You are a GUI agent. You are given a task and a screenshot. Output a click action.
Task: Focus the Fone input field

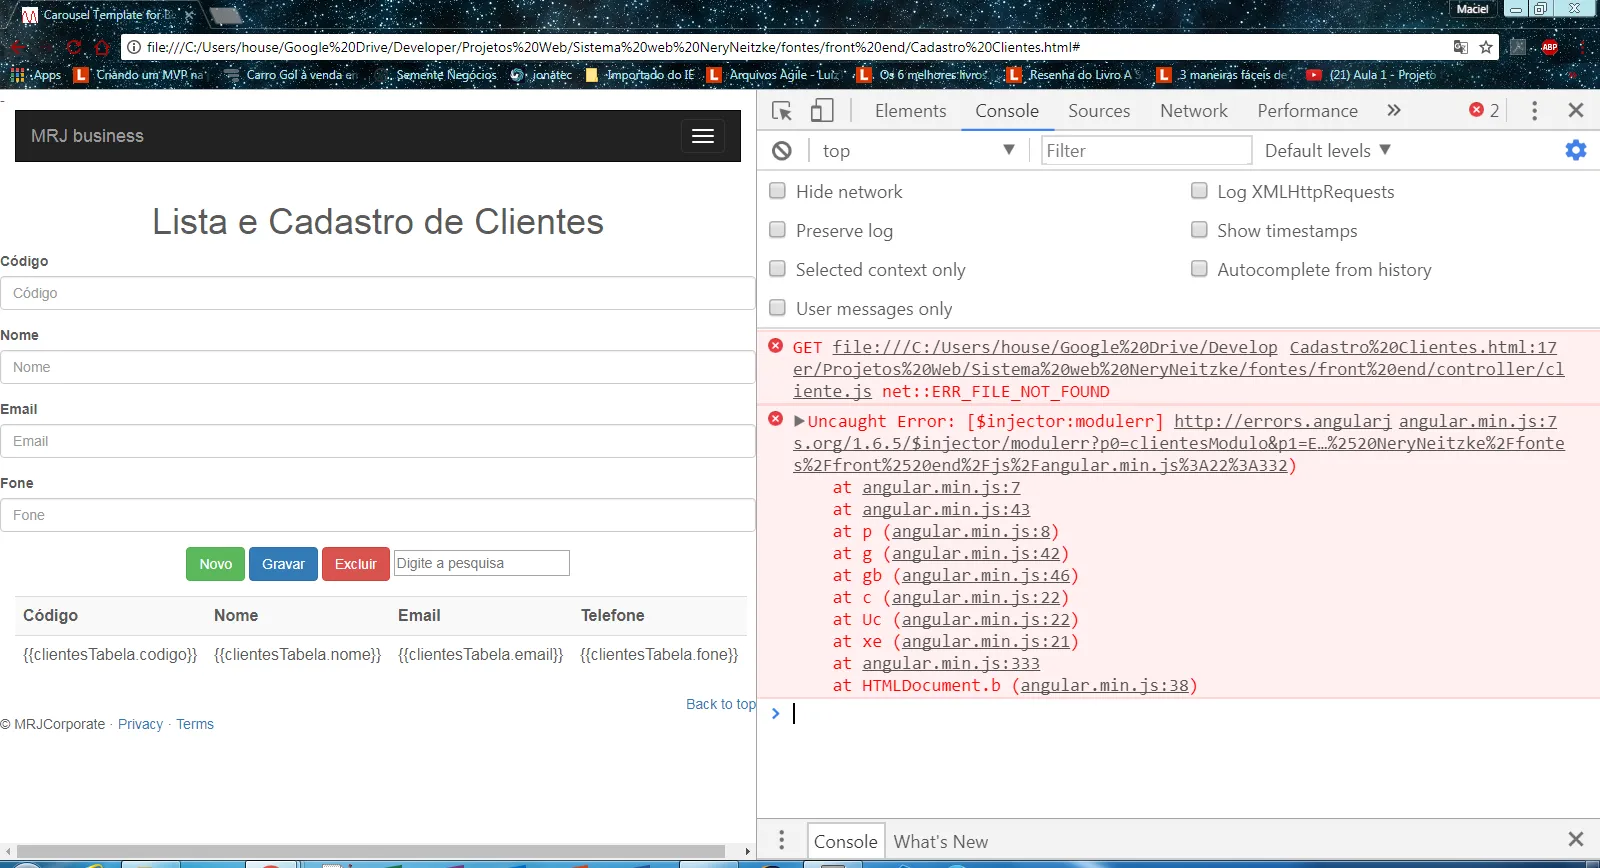378,515
